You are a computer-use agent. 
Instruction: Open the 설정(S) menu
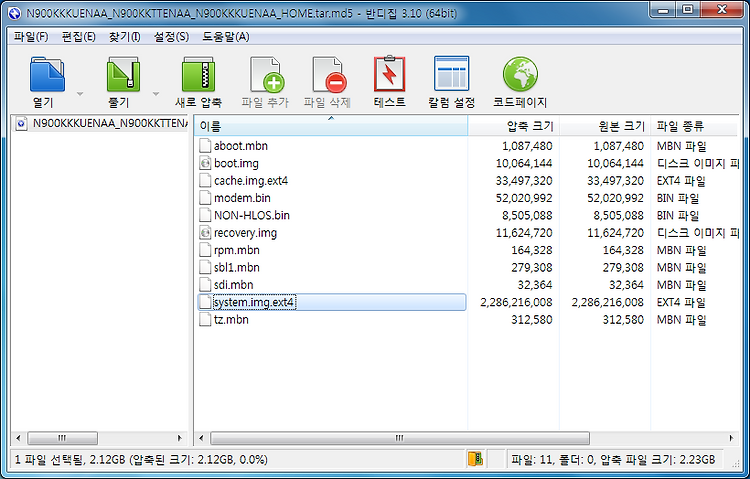coord(171,37)
